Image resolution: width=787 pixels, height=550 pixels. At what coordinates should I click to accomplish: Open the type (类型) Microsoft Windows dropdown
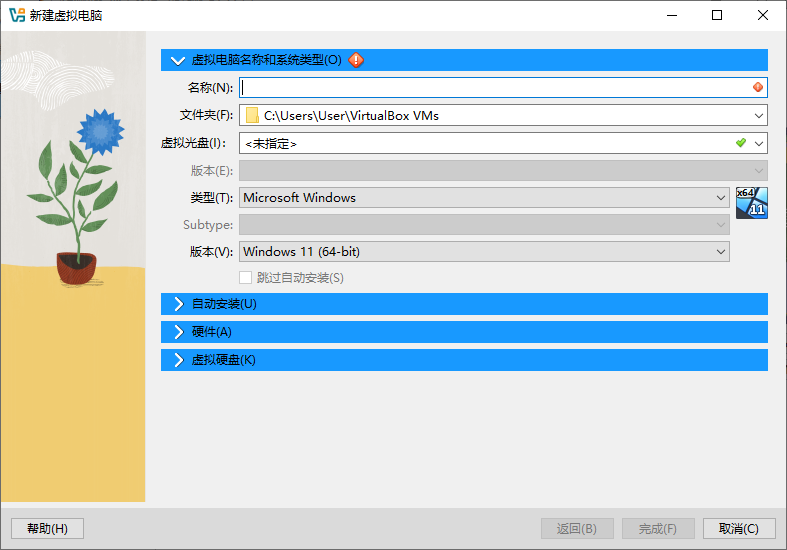(x=484, y=198)
